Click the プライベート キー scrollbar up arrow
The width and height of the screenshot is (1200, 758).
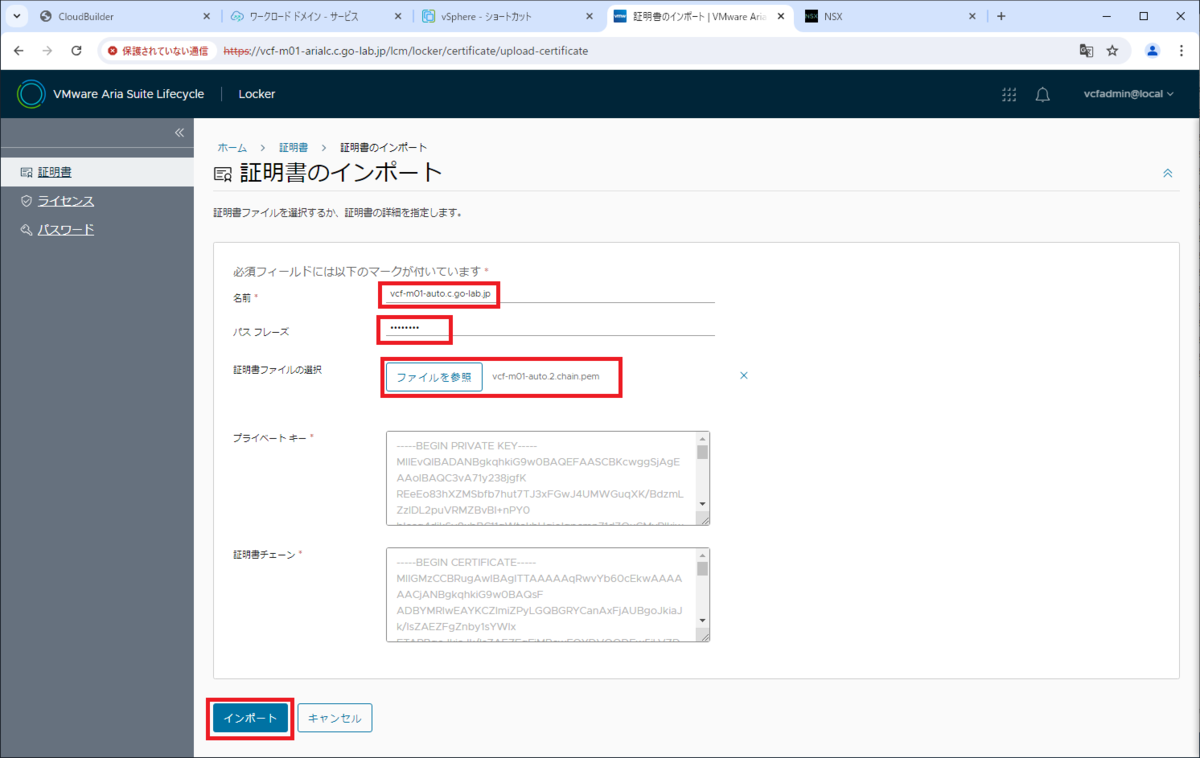(x=702, y=438)
